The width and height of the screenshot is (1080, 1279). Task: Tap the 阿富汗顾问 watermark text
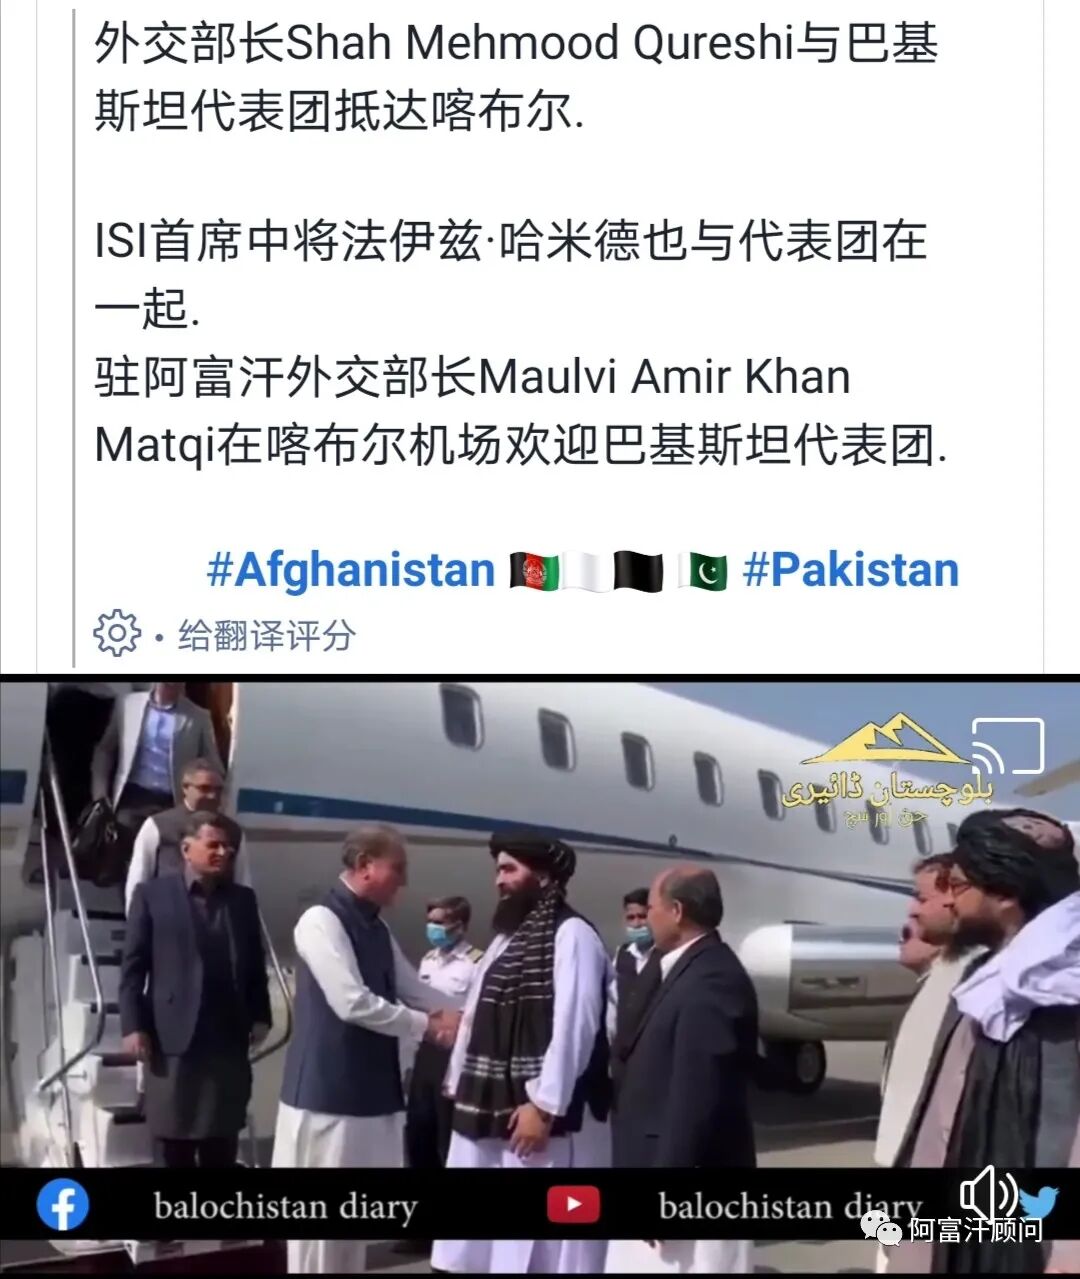point(976,1229)
